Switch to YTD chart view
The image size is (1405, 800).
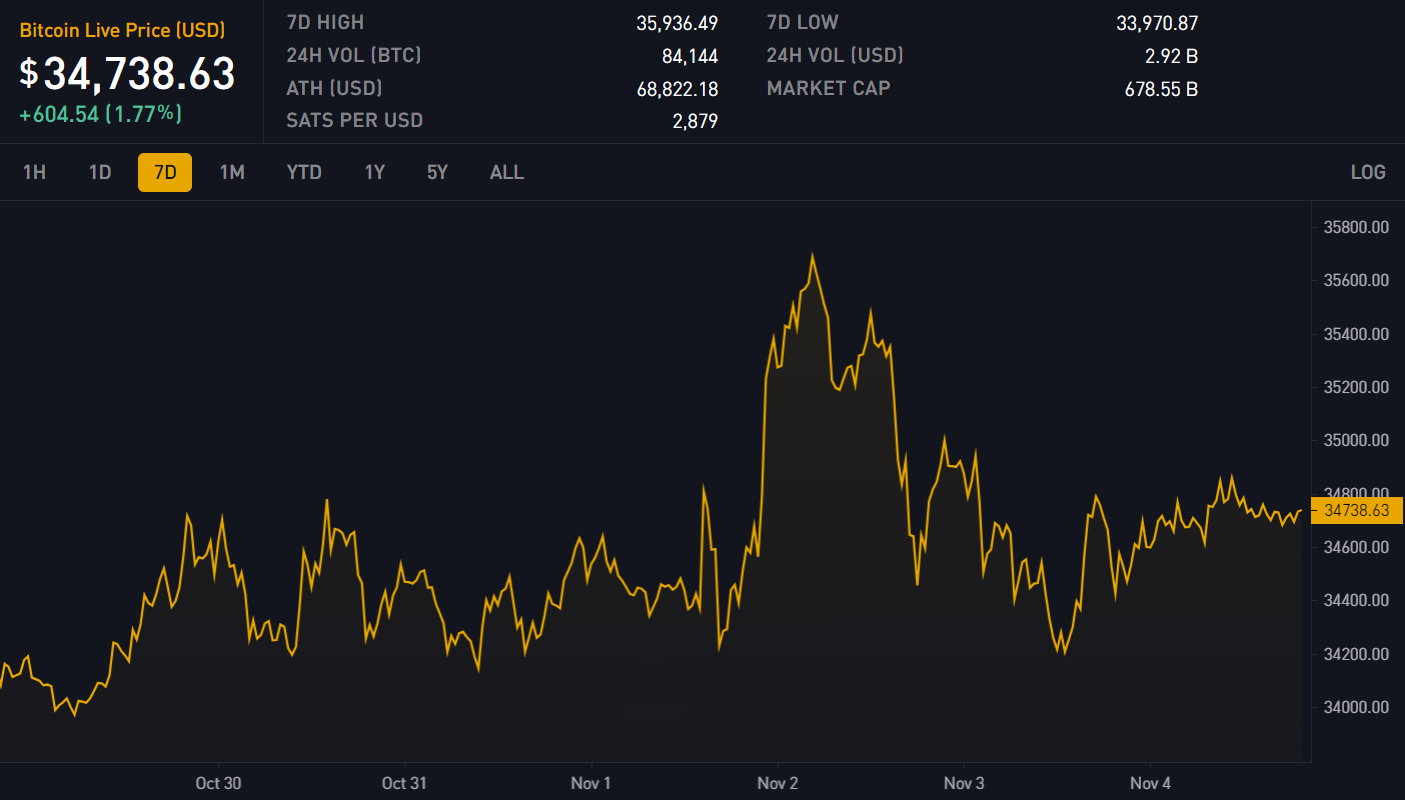[x=304, y=172]
